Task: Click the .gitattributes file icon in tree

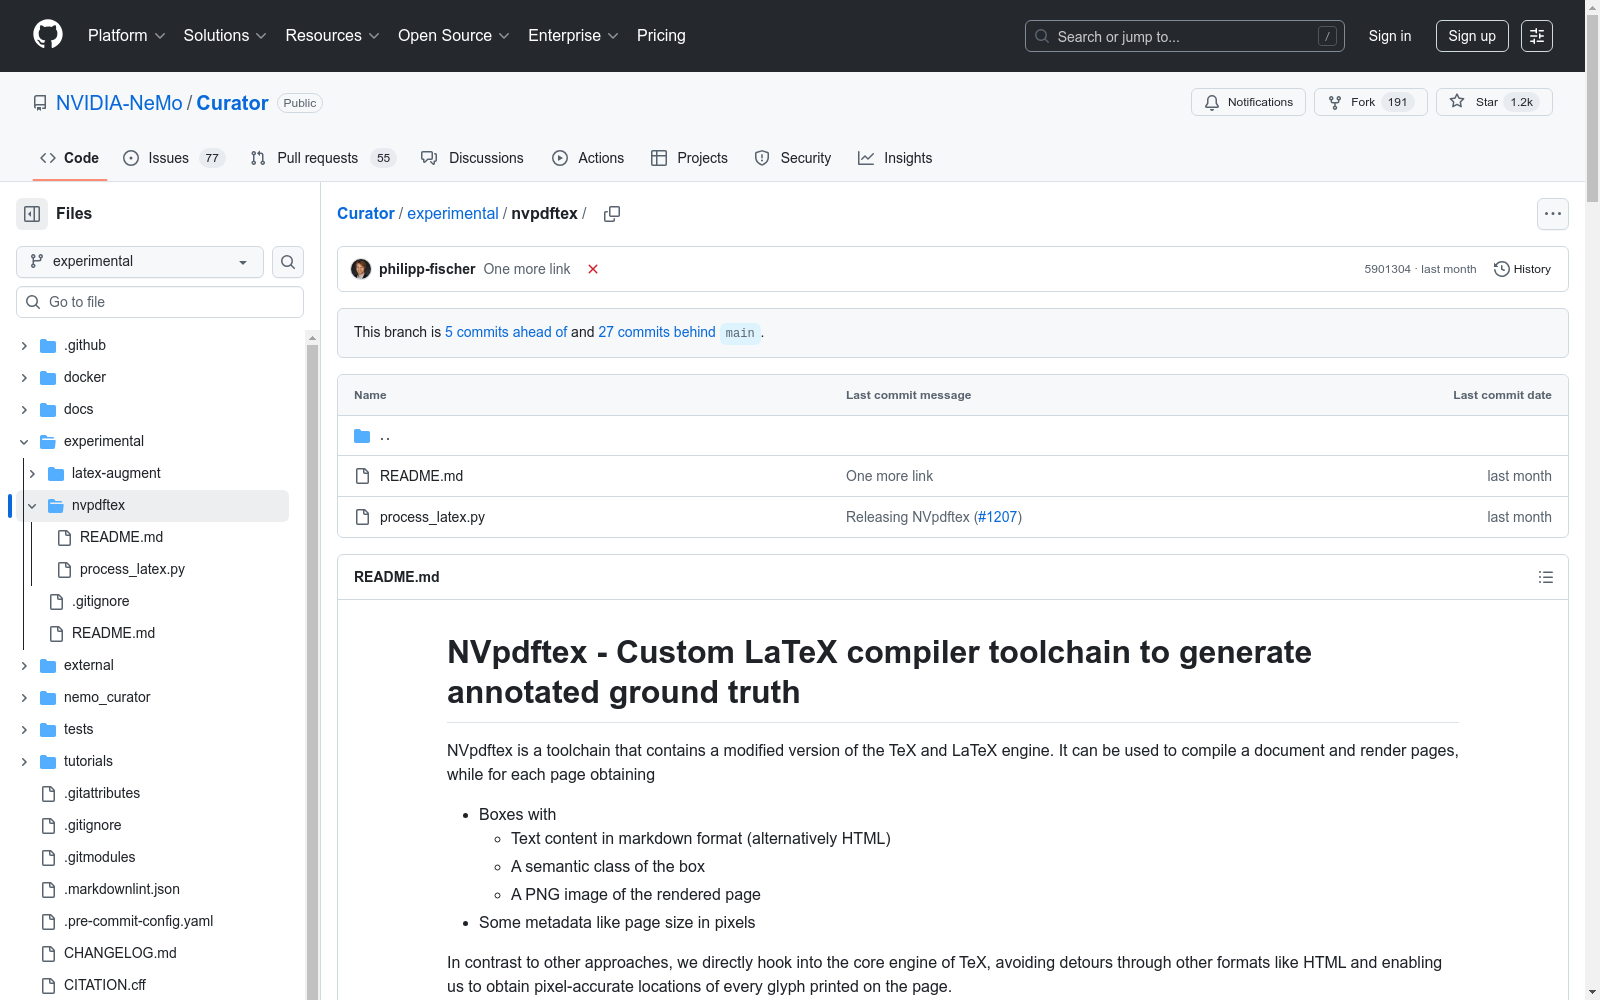Action: (x=48, y=794)
